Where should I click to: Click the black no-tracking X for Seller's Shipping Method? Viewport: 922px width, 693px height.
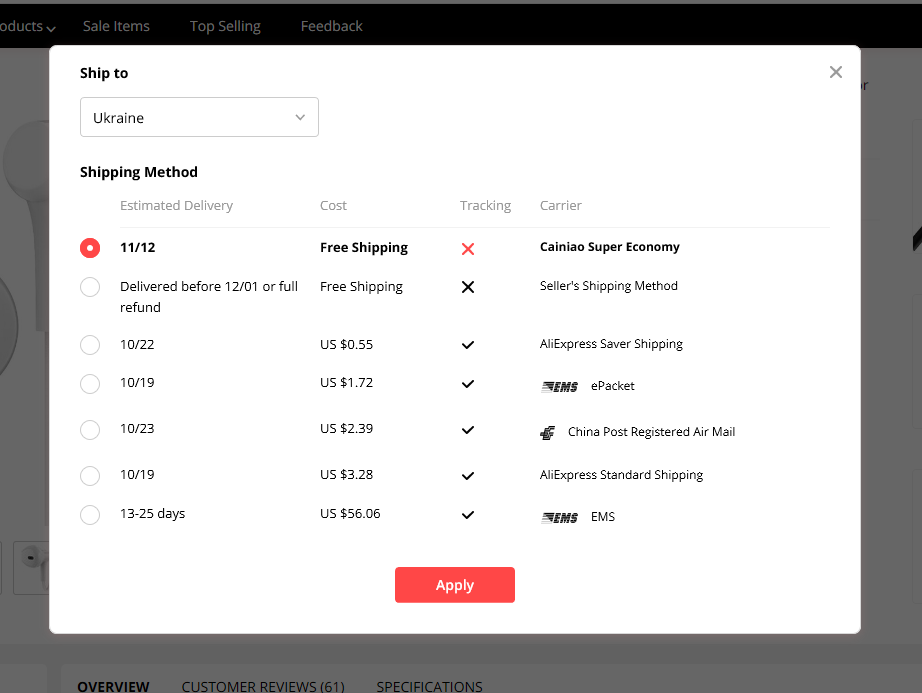(468, 287)
